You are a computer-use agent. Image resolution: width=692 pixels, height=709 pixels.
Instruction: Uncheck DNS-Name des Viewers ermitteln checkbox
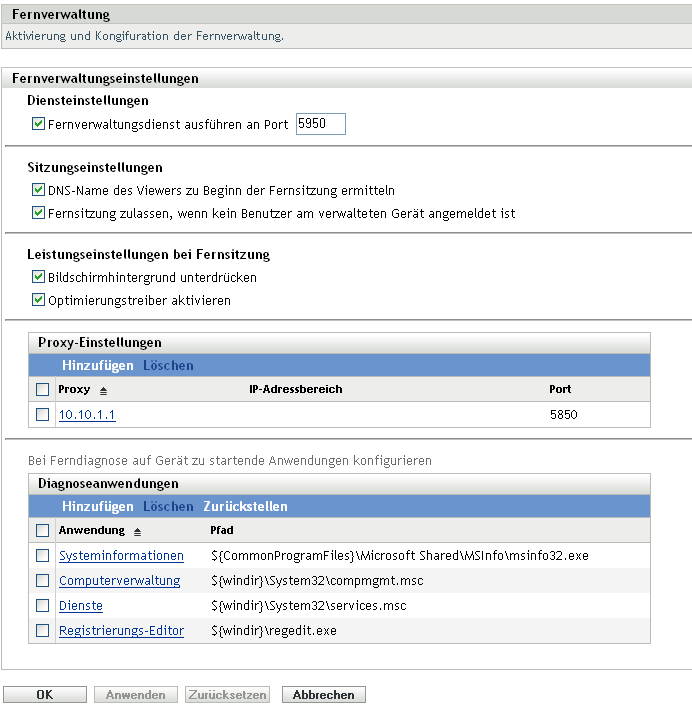pyautogui.click(x=39, y=190)
